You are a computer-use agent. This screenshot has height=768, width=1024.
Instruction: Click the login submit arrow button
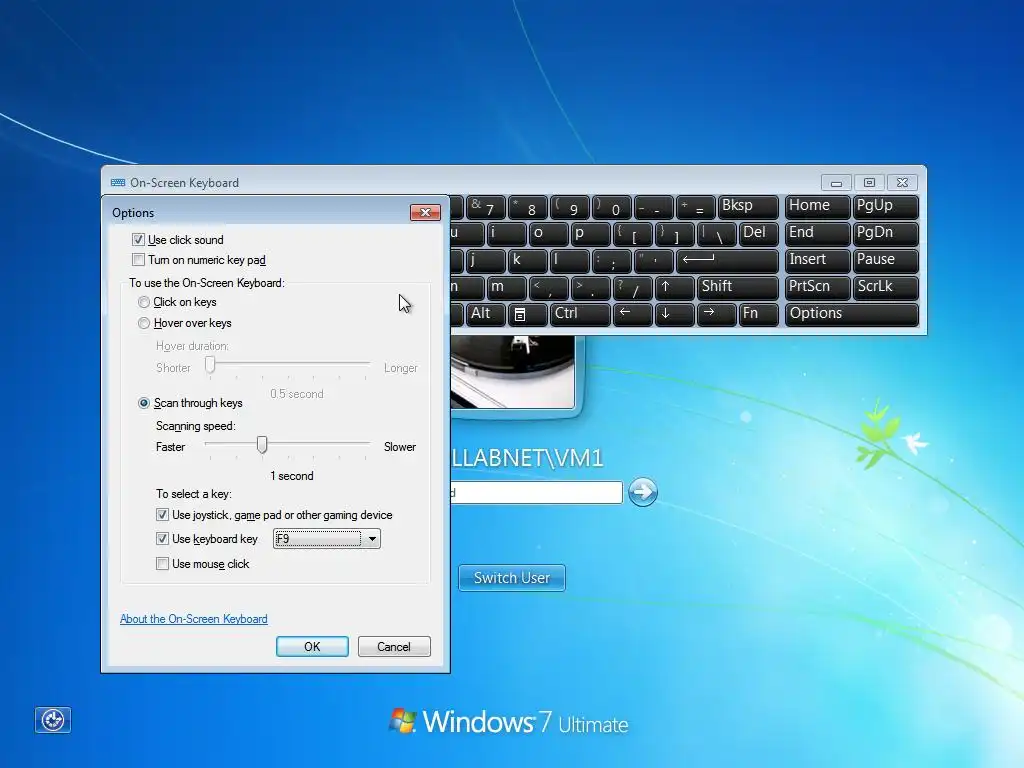pos(643,492)
